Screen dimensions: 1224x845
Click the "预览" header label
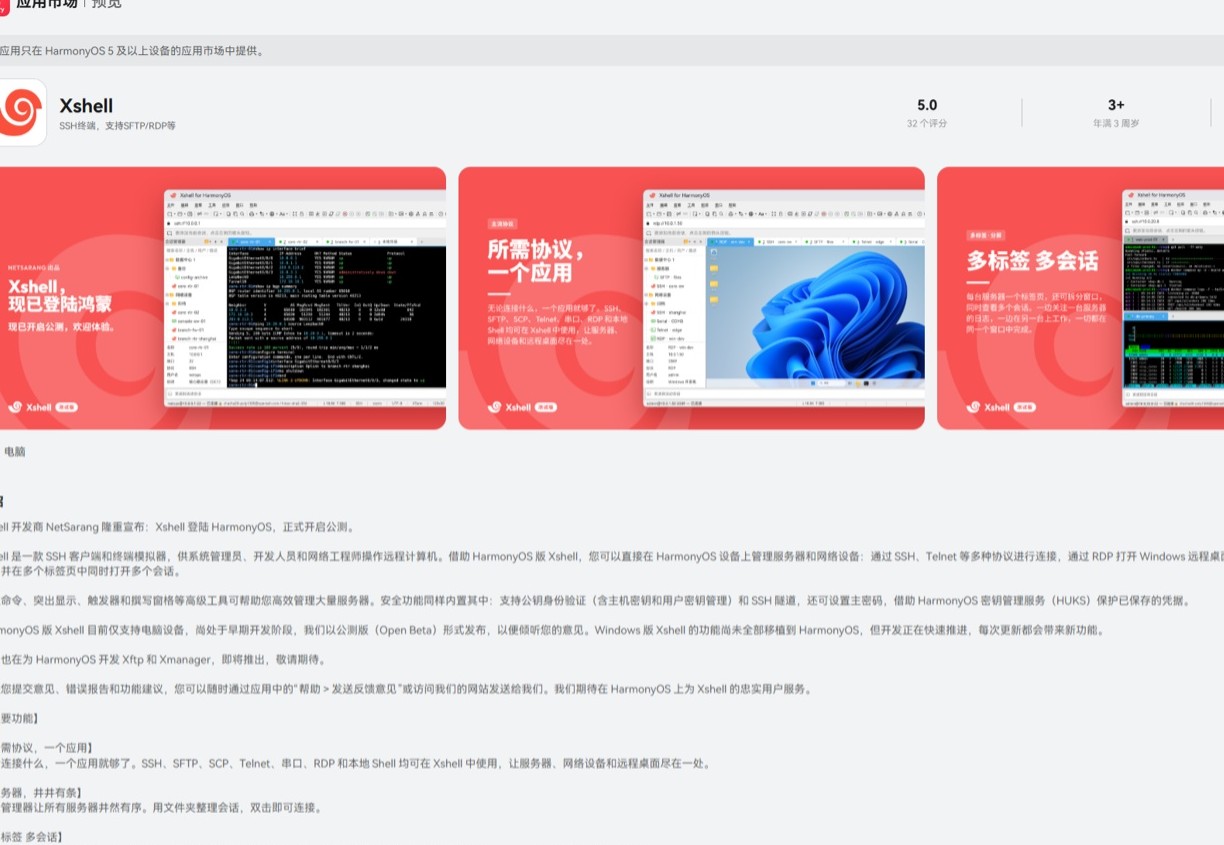pos(106,3)
